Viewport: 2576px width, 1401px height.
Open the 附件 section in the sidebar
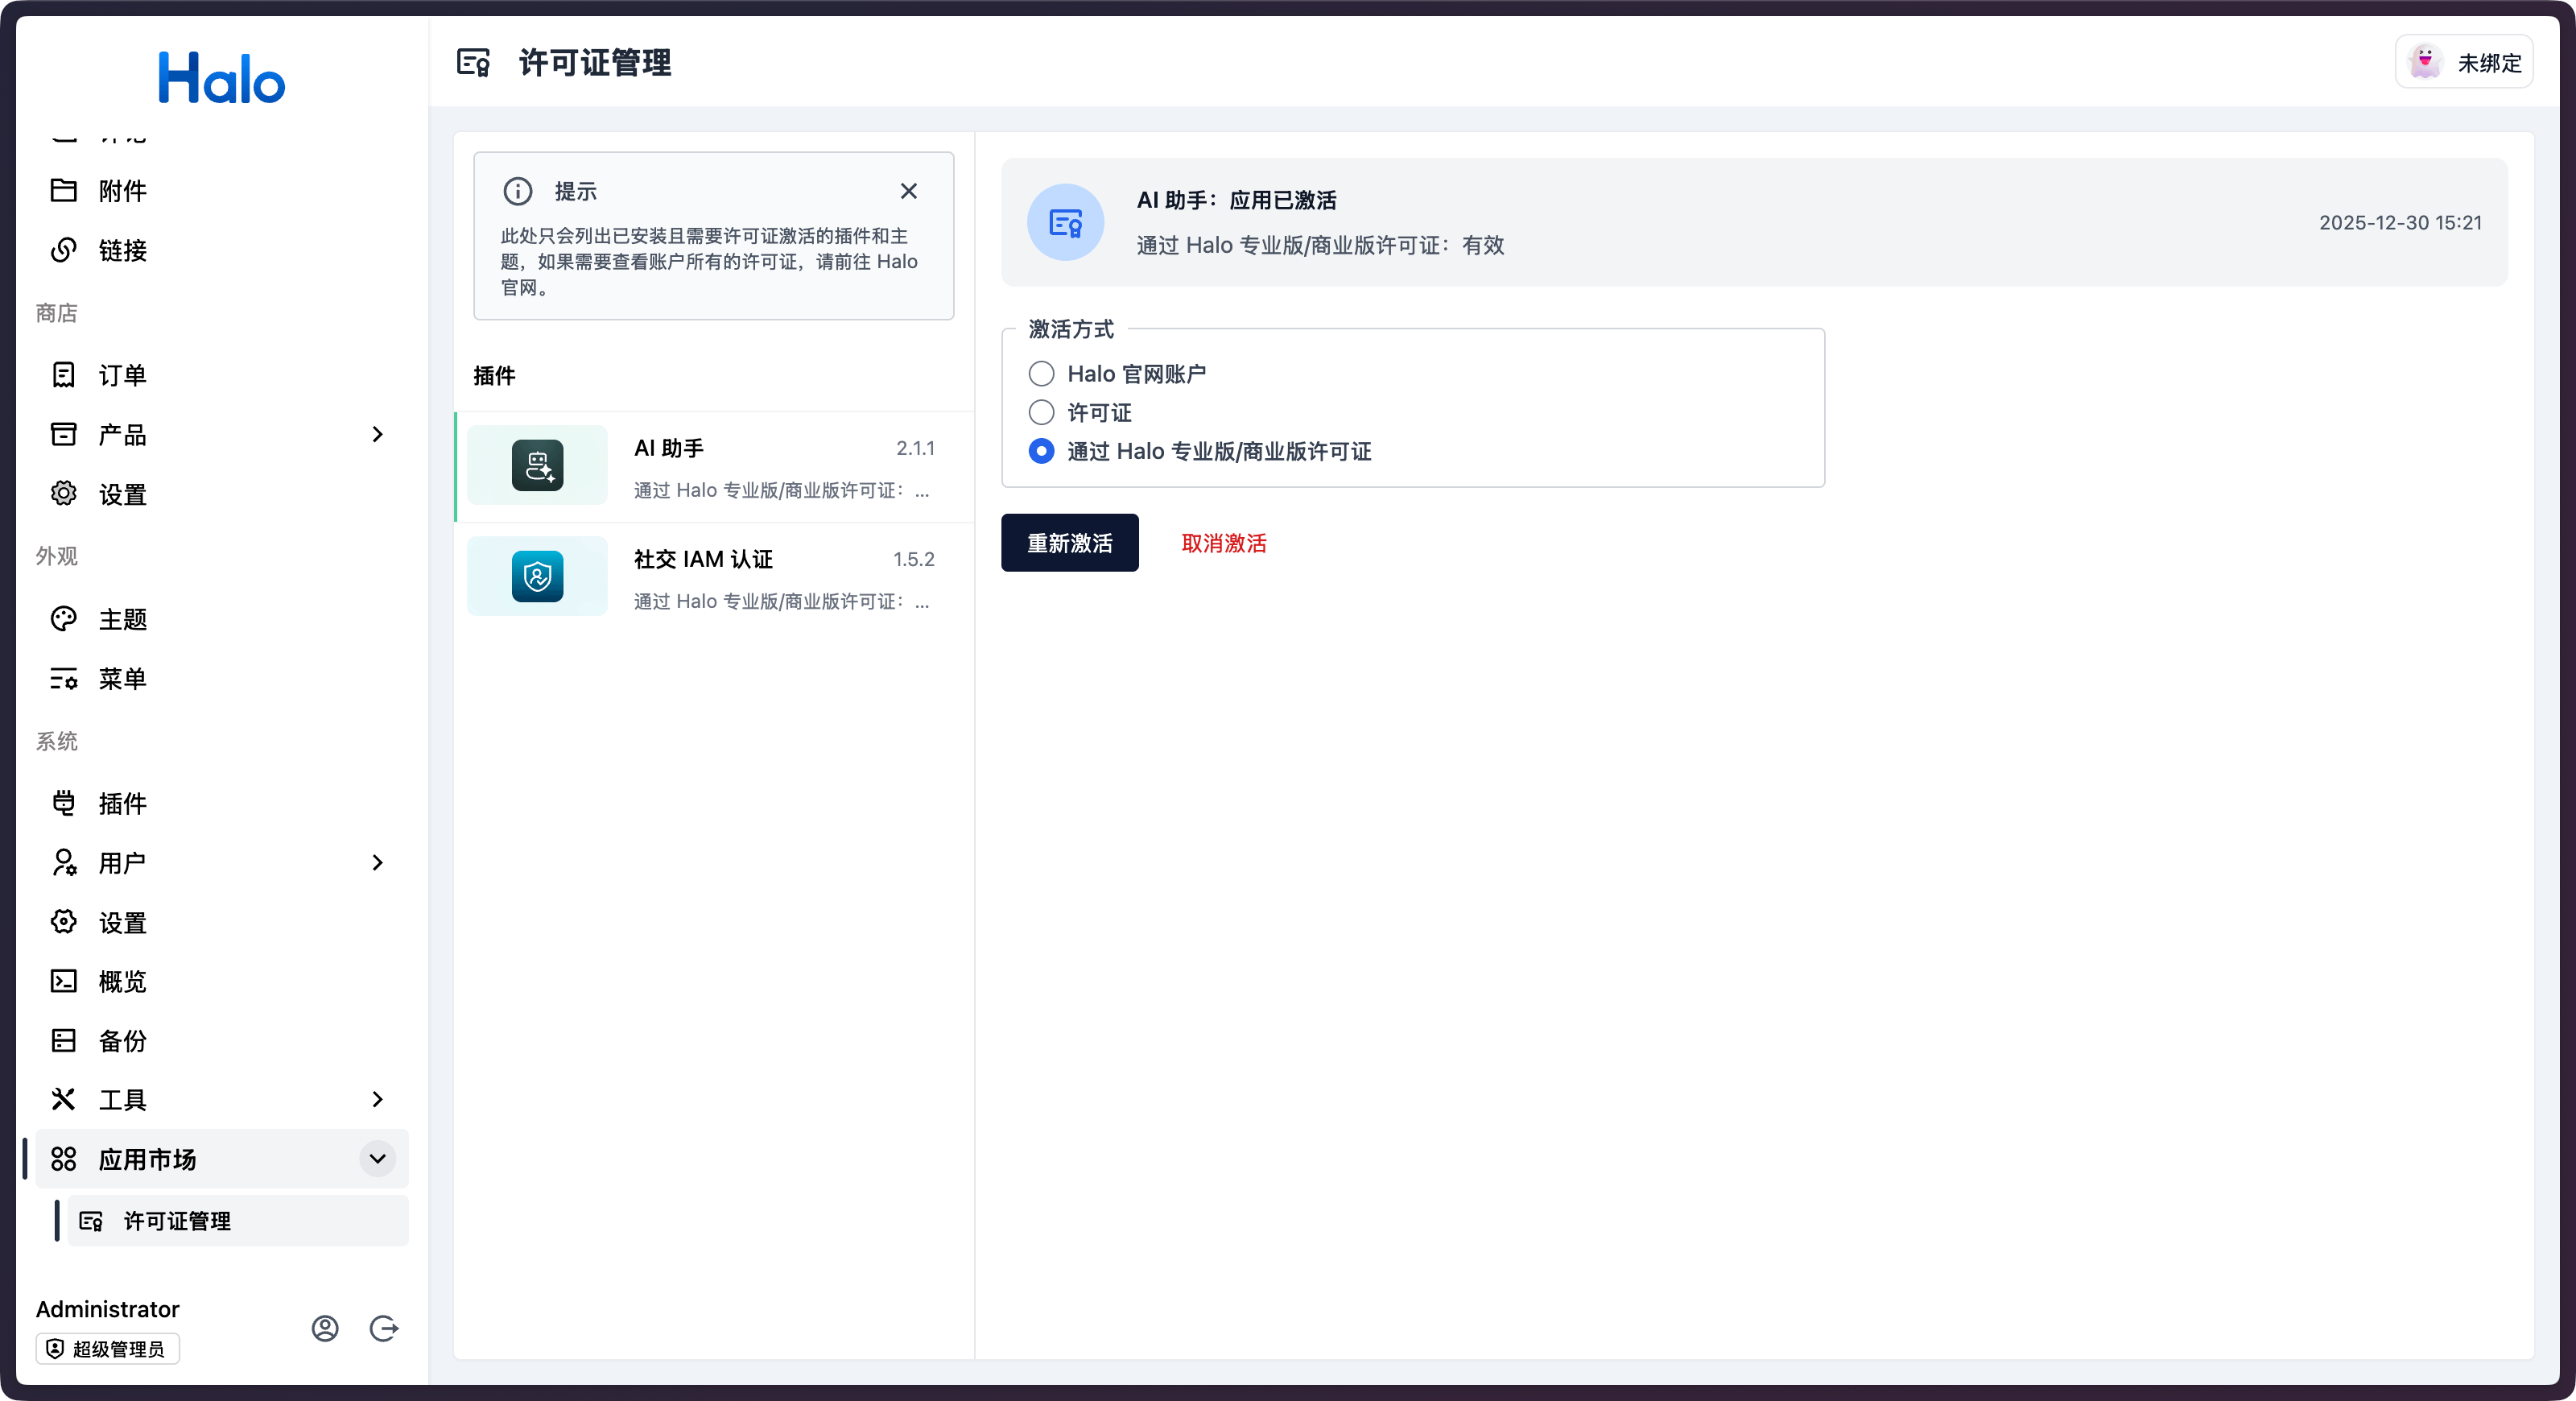click(122, 190)
